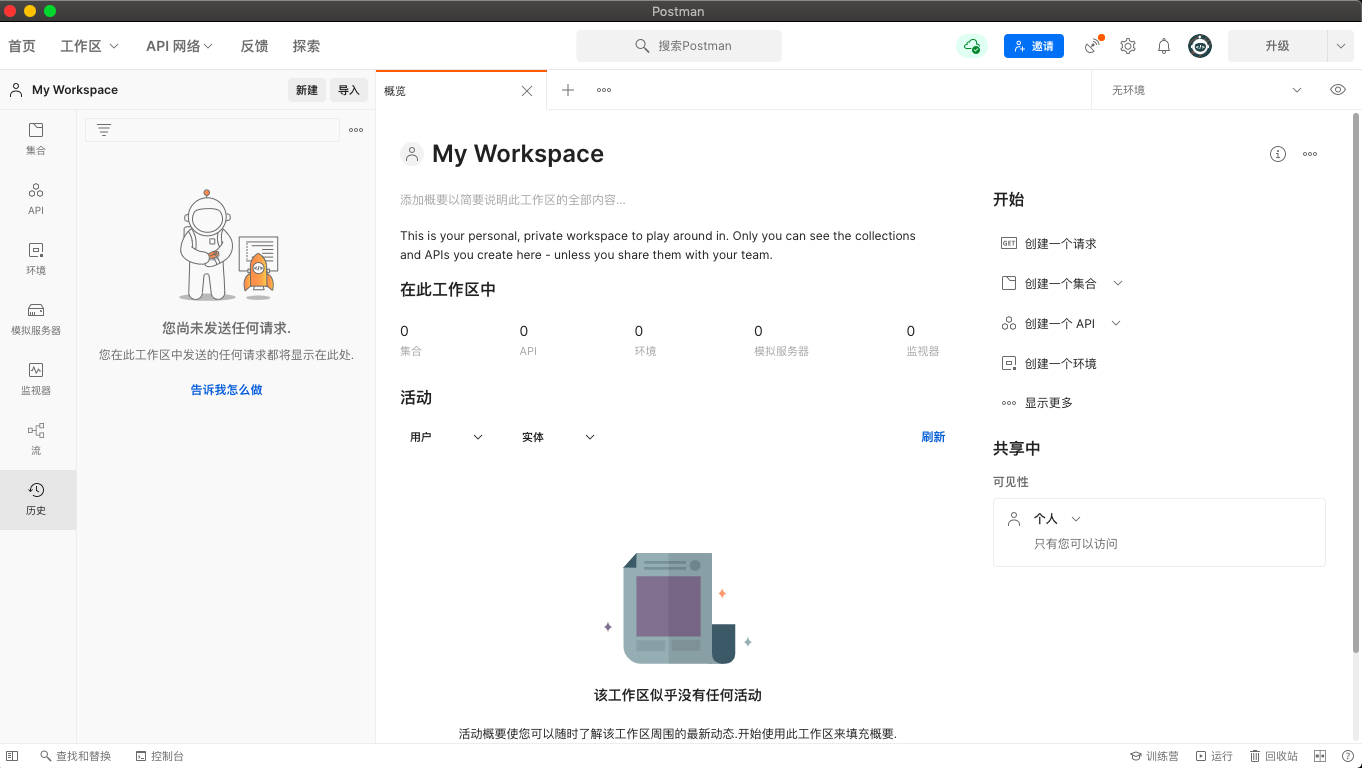Expand the 创建一个集合 dropdown chevron
The width and height of the screenshot is (1362, 768).
tap(1117, 283)
